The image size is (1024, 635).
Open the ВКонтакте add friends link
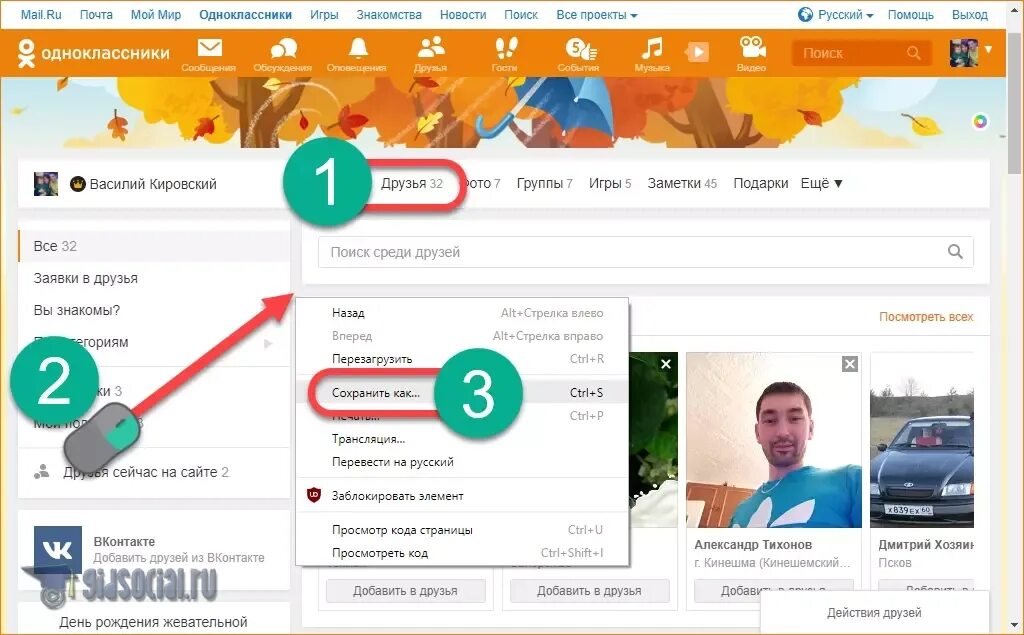(x=178, y=558)
